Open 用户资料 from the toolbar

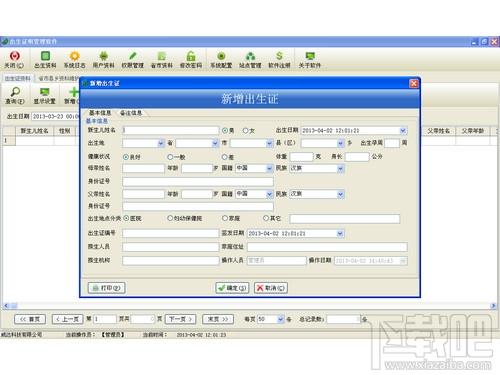pyautogui.click(x=103, y=60)
